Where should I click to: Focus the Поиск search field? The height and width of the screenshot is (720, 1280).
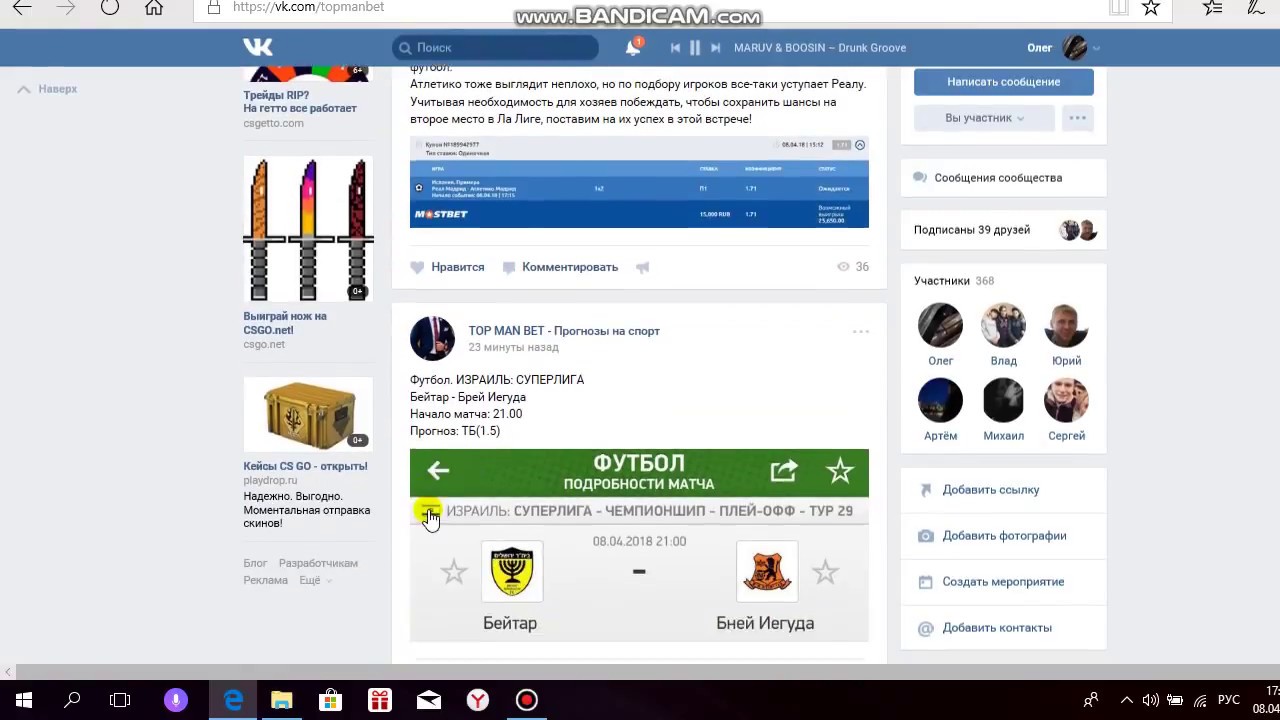click(x=496, y=47)
